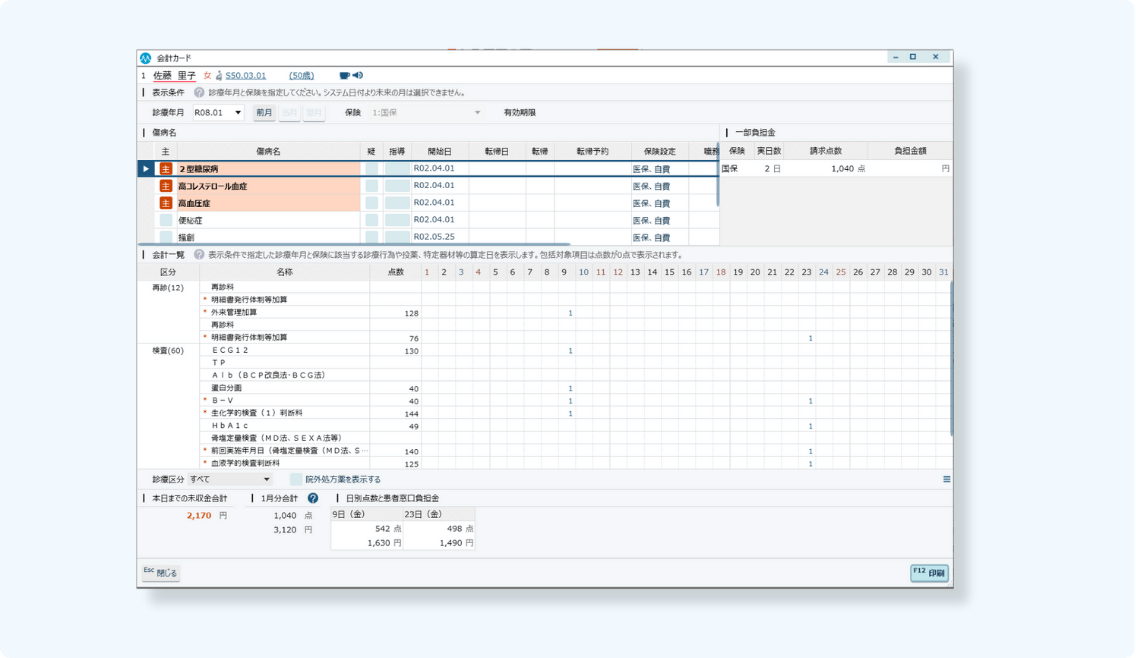Click the orange 主 icon for 2型糖尿病

166,169
